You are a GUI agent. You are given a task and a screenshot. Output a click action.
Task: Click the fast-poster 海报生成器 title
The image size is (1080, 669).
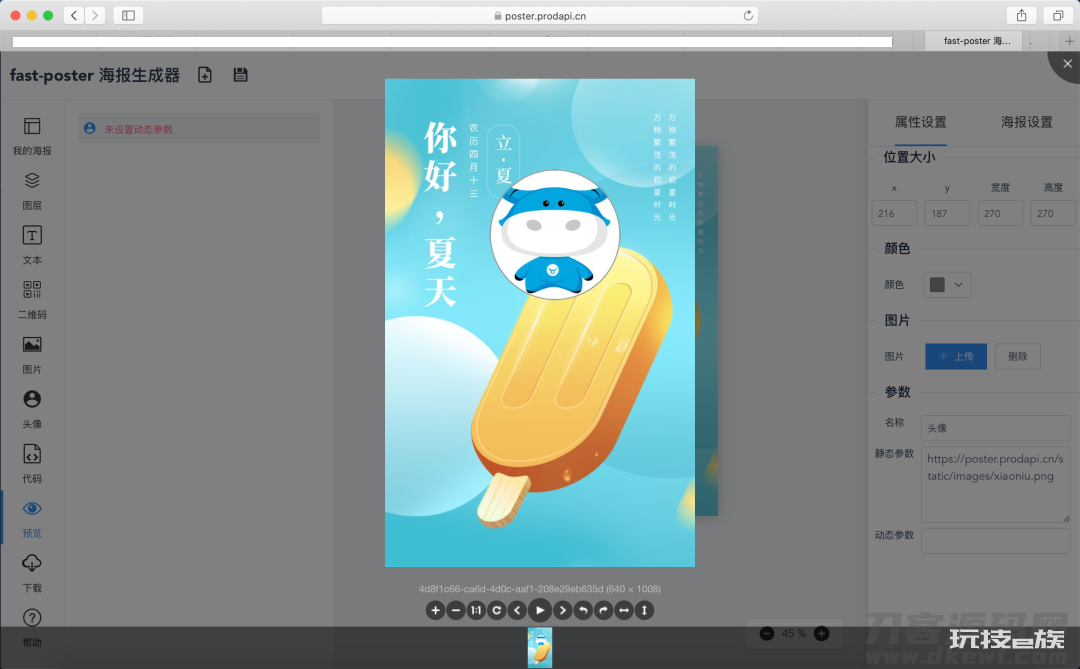(94, 75)
